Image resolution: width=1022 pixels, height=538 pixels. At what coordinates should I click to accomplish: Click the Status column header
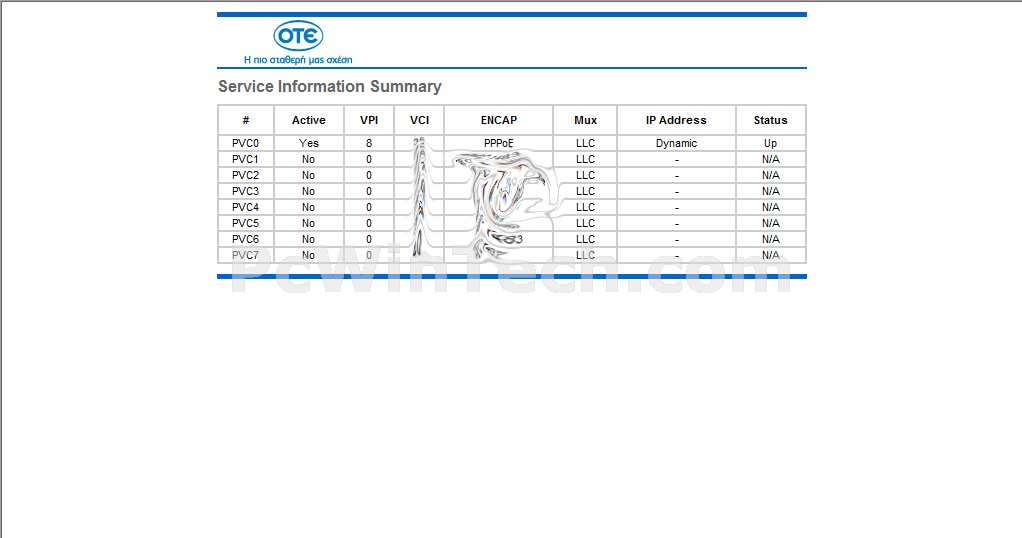770,120
